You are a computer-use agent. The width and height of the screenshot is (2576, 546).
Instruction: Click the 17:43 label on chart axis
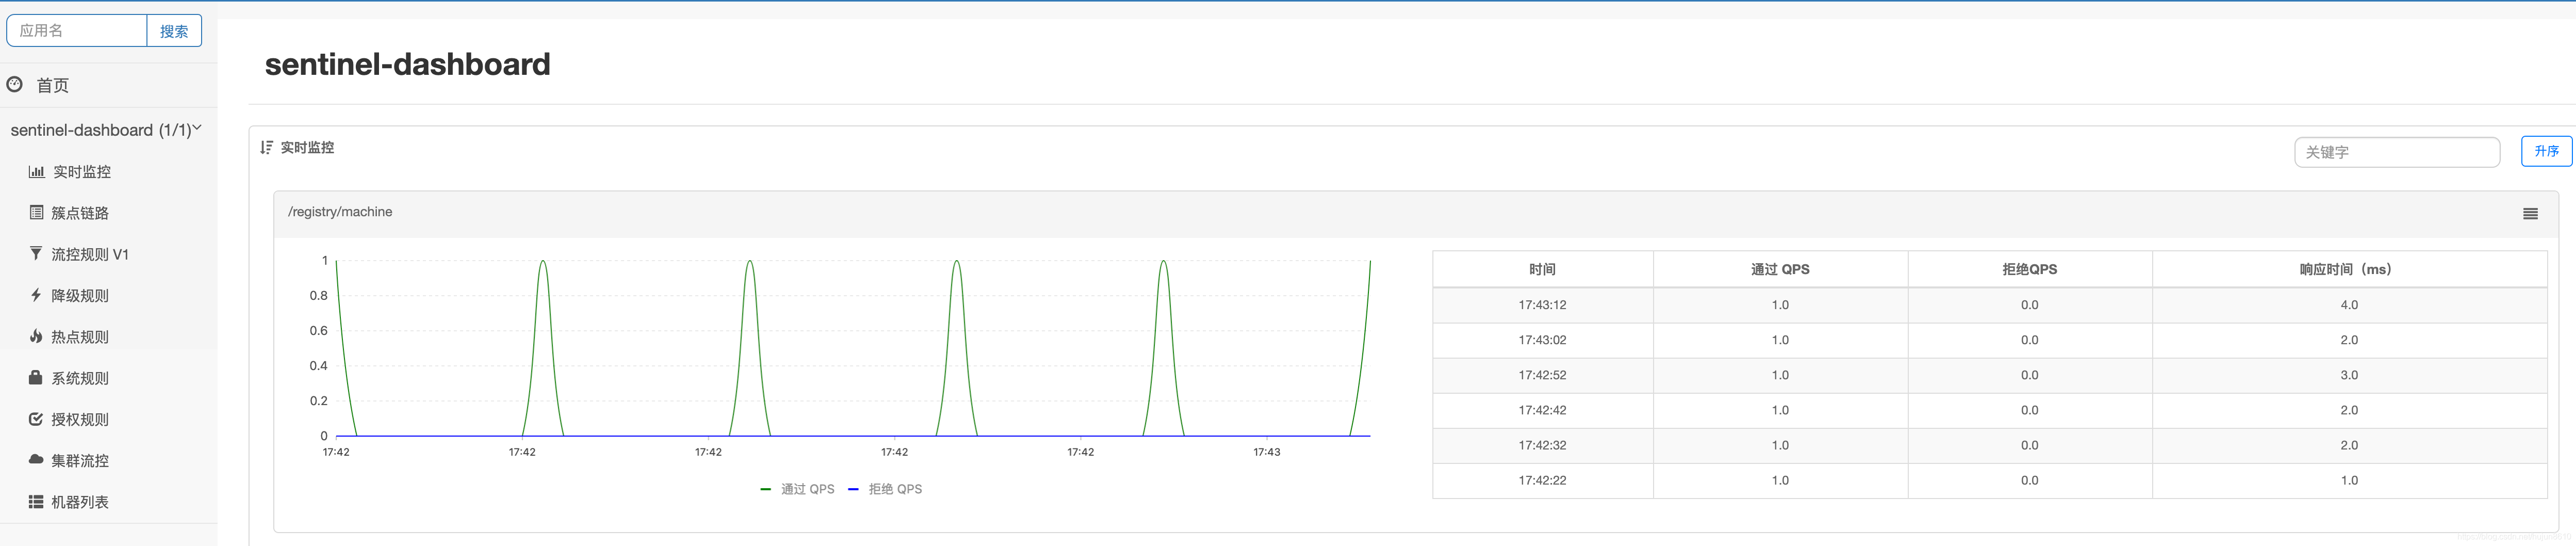tap(1266, 452)
